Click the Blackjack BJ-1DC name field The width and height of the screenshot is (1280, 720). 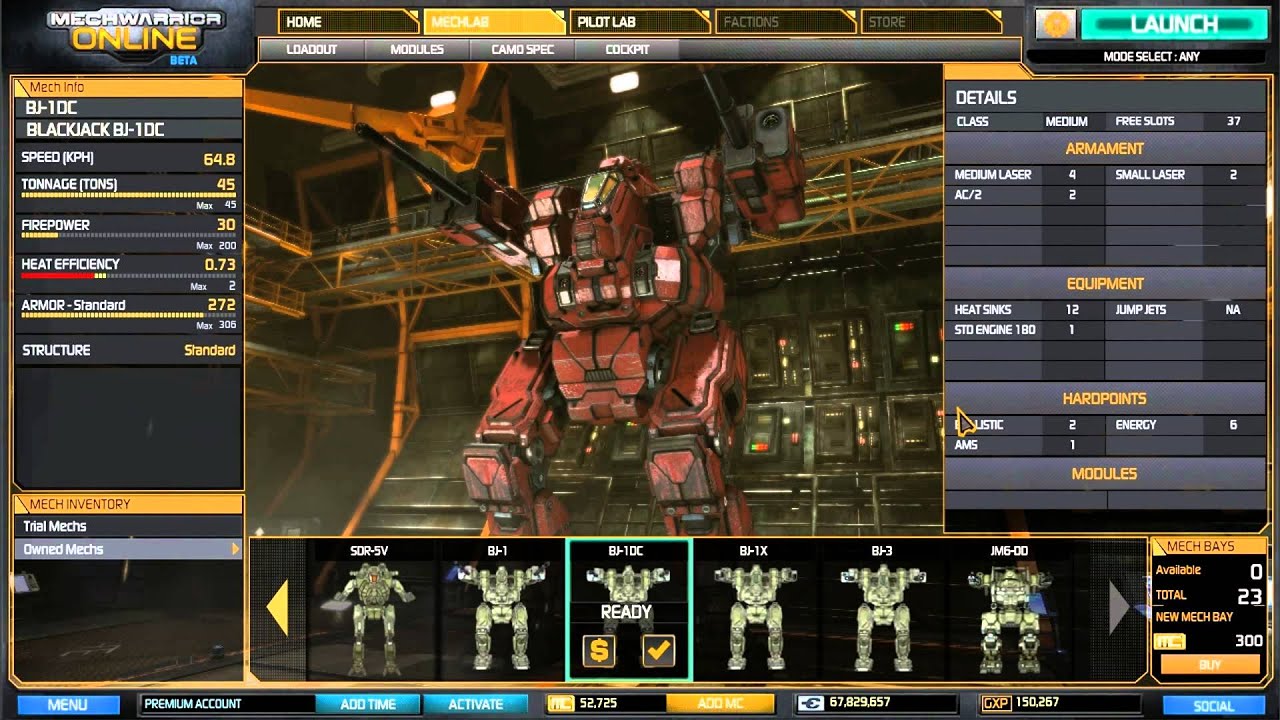pyautogui.click(x=128, y=130)
